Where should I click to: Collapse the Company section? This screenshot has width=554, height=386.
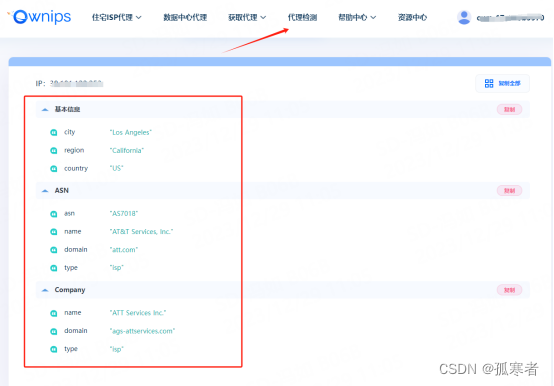coord(45,290)
